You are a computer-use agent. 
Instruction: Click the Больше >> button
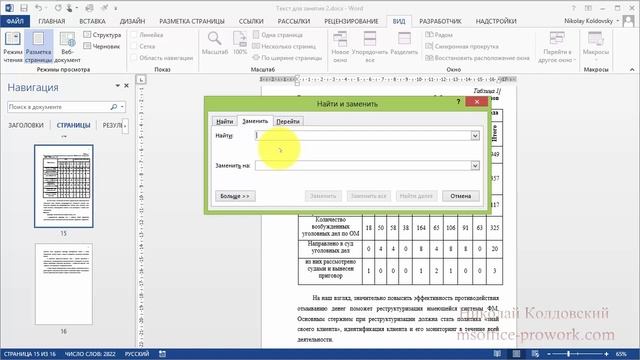point(235,196)
